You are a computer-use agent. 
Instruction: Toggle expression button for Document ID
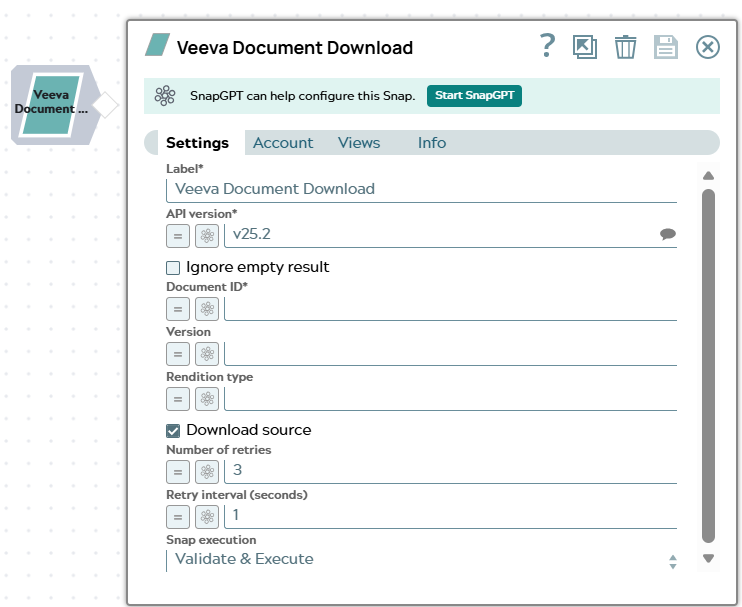[178, 309]
